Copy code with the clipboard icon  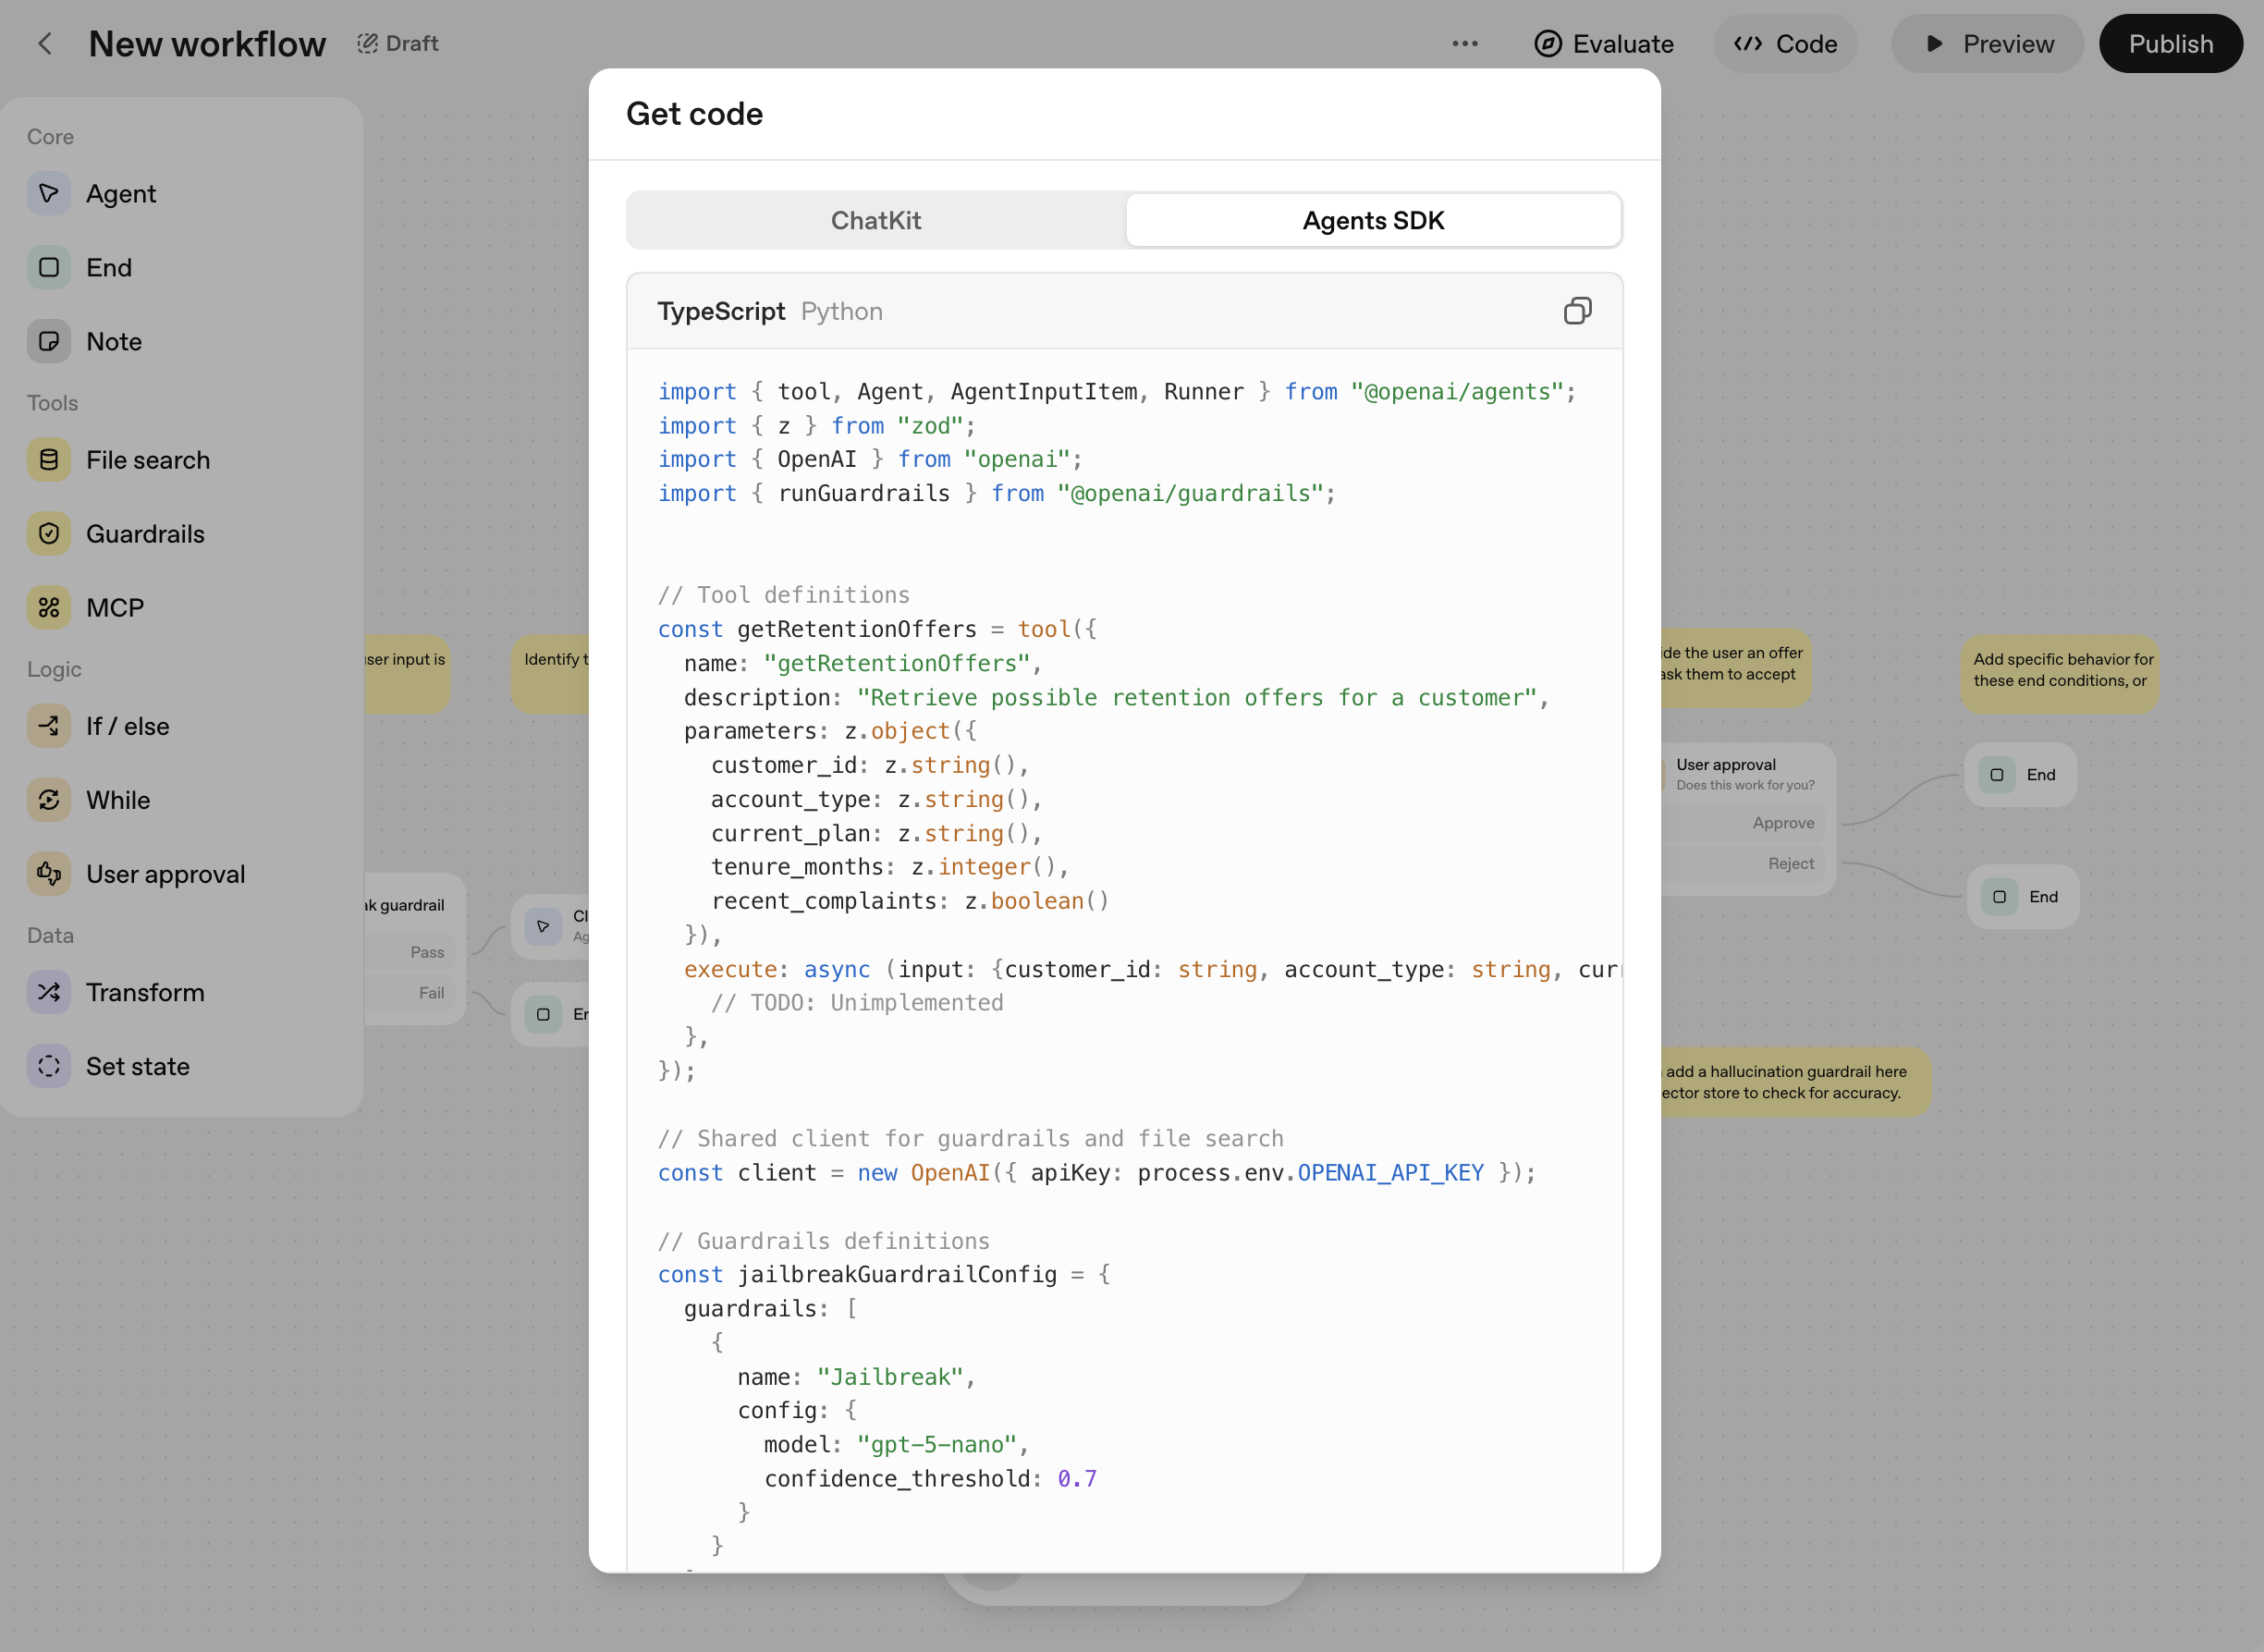point(1577,311)
